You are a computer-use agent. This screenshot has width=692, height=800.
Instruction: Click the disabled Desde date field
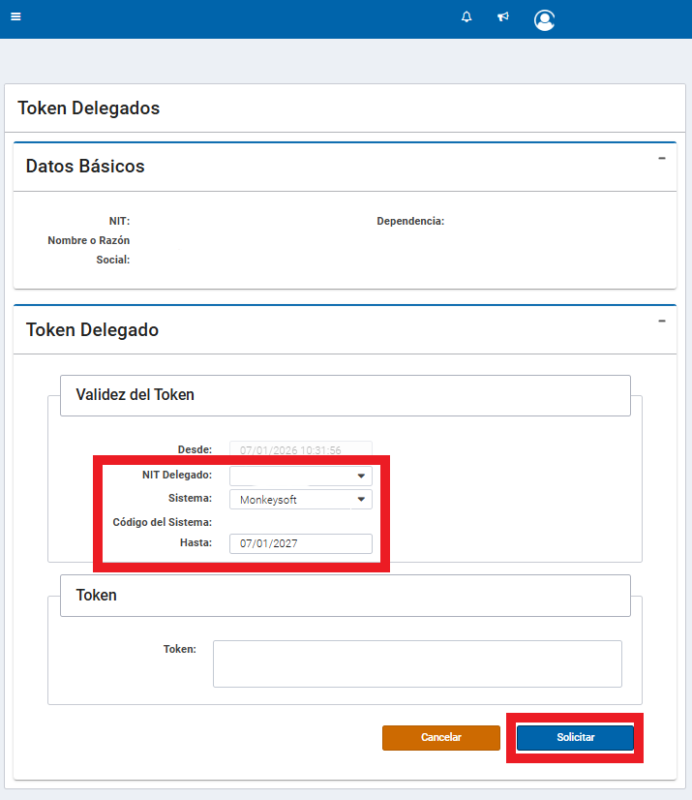pos(300,450)
